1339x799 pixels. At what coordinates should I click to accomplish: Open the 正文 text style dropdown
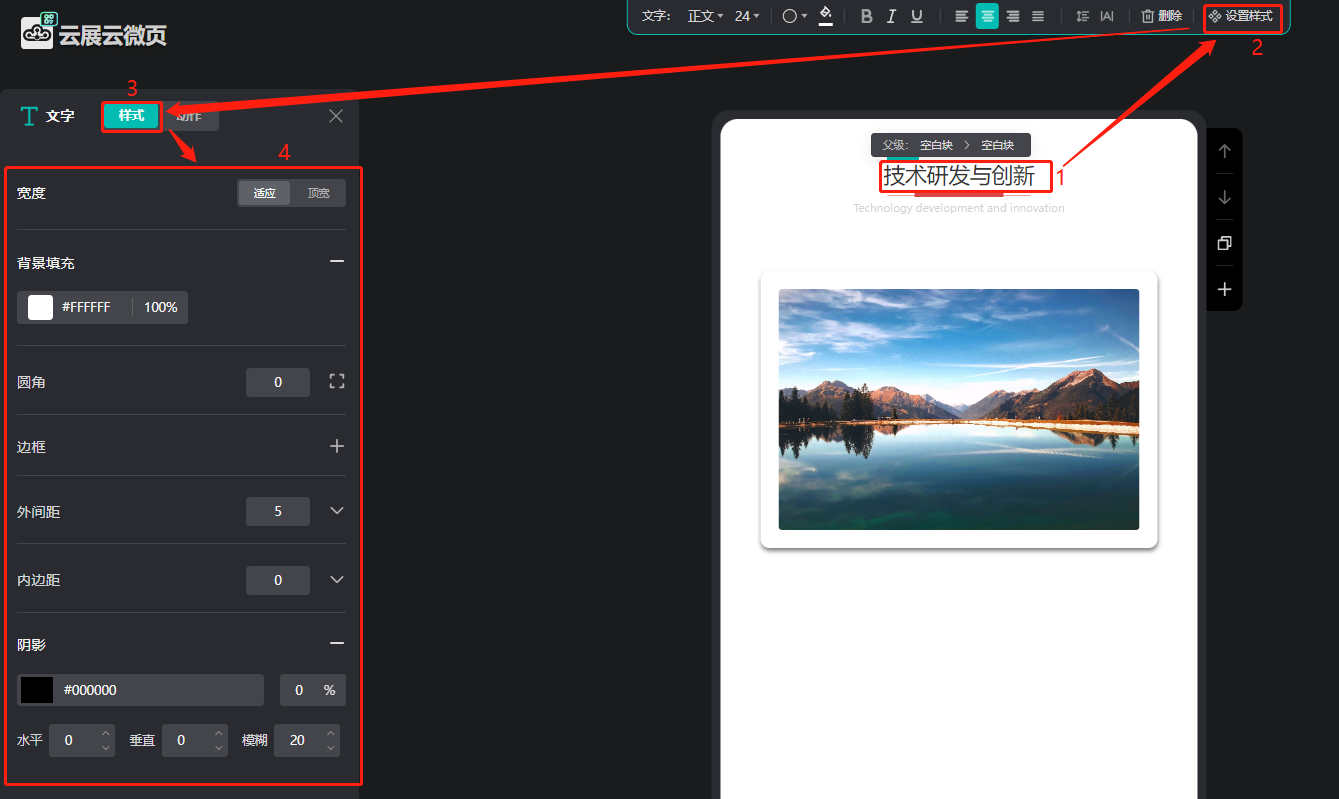pyautogui.click(x=705, y=16)
